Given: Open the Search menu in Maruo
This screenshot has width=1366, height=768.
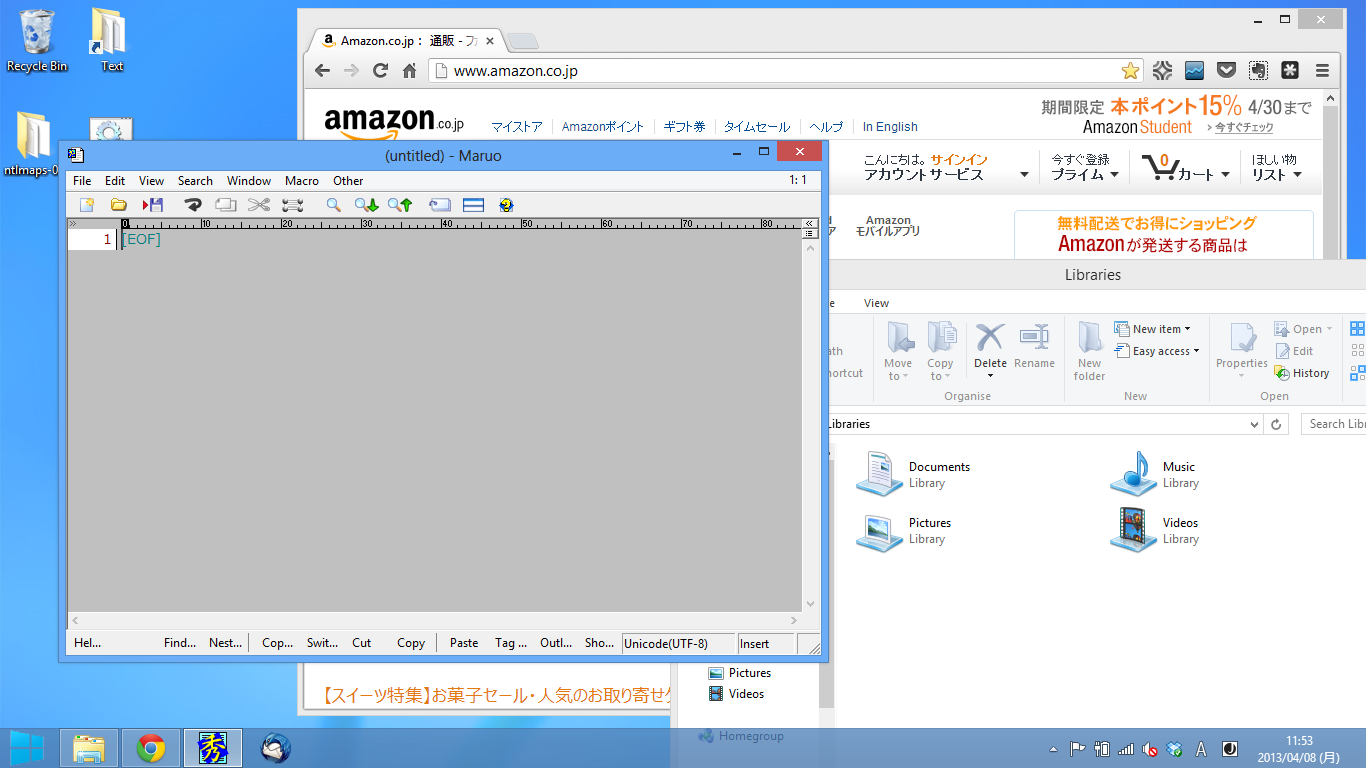Looking at the screenshot, I should click(195, 181).
